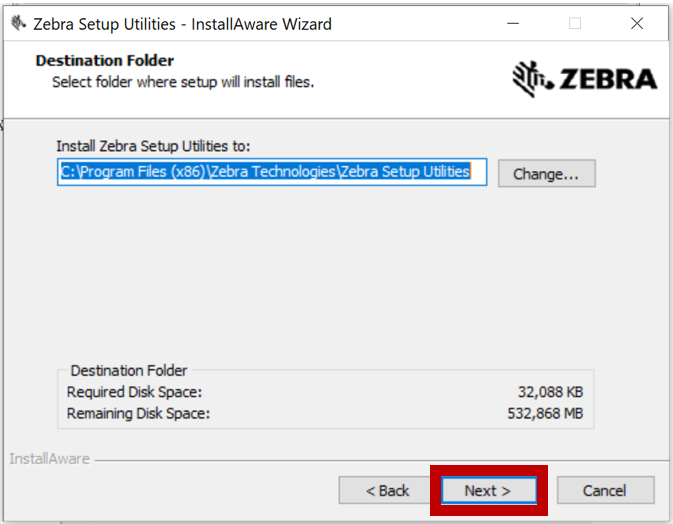
Task: Click the maximize button in title bar
Action: click(x=575, y=23)
